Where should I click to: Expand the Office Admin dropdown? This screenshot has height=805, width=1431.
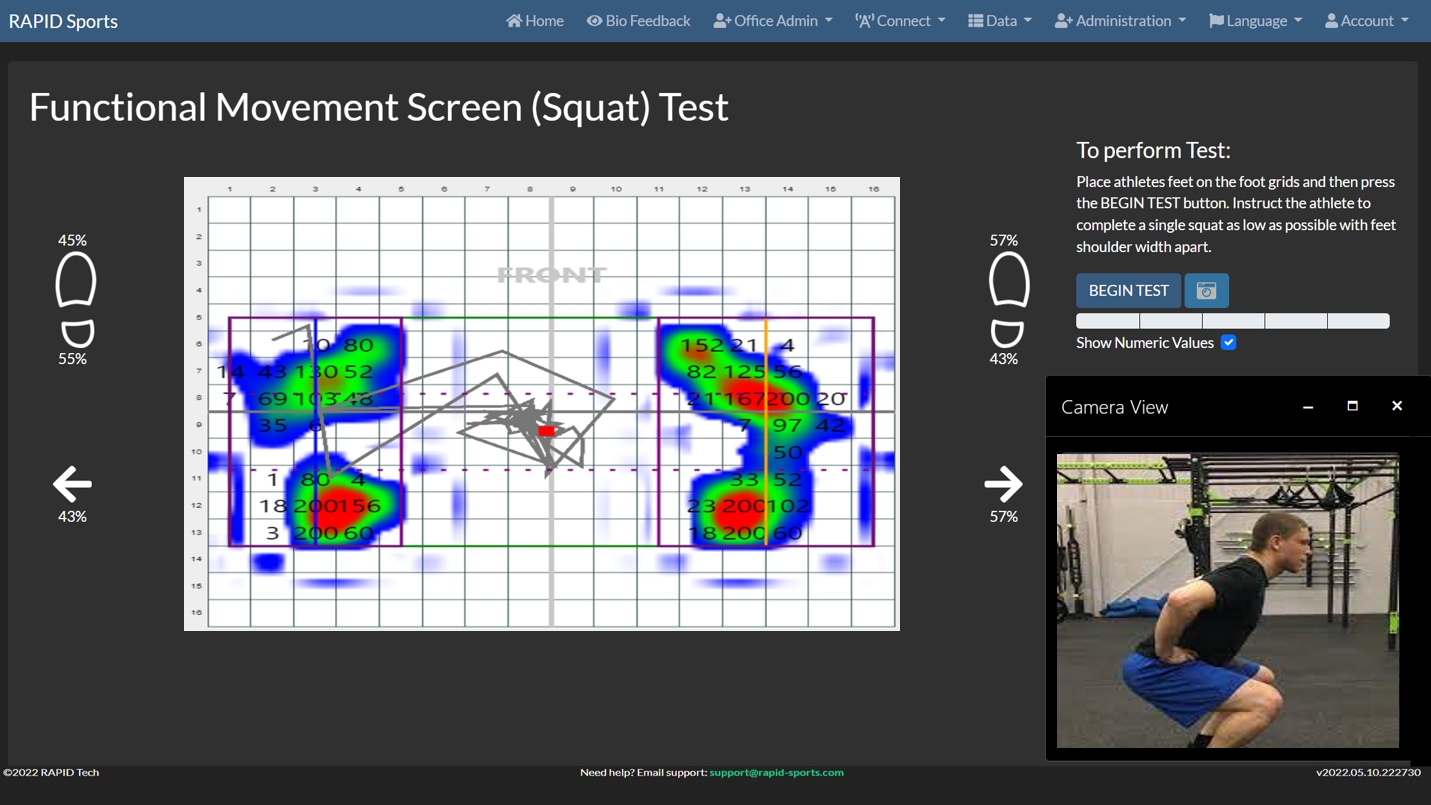pos(773,21)
